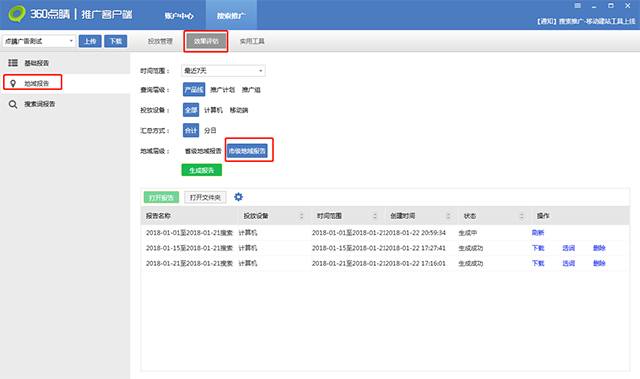Screen dimensions: 640x379
Task: Click 计算机 cell in the 20:59:34 row
Action: coord(248,233)
